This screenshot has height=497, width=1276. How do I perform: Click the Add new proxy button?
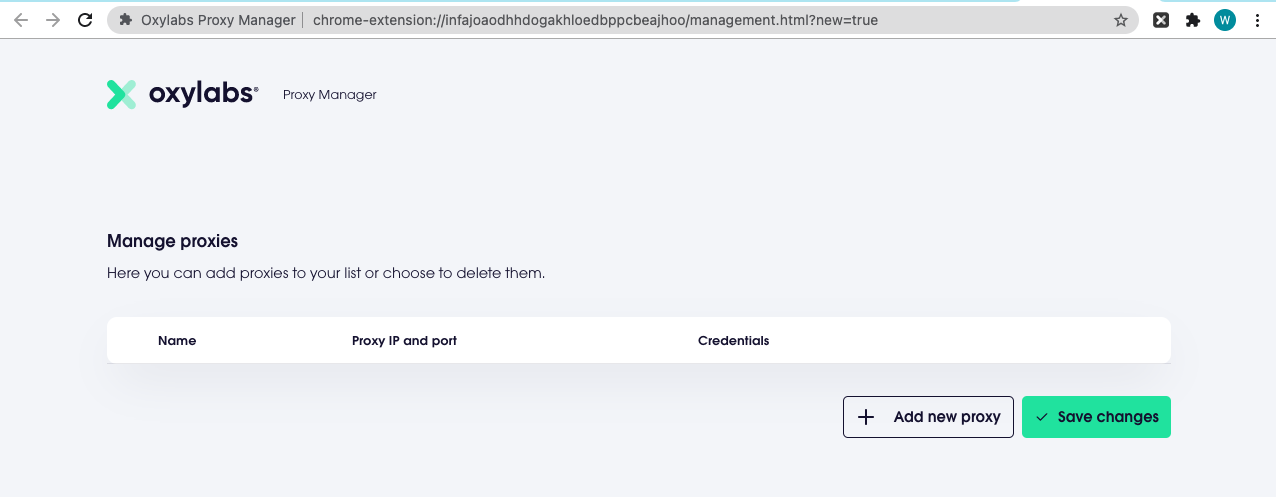click(928, 417)
